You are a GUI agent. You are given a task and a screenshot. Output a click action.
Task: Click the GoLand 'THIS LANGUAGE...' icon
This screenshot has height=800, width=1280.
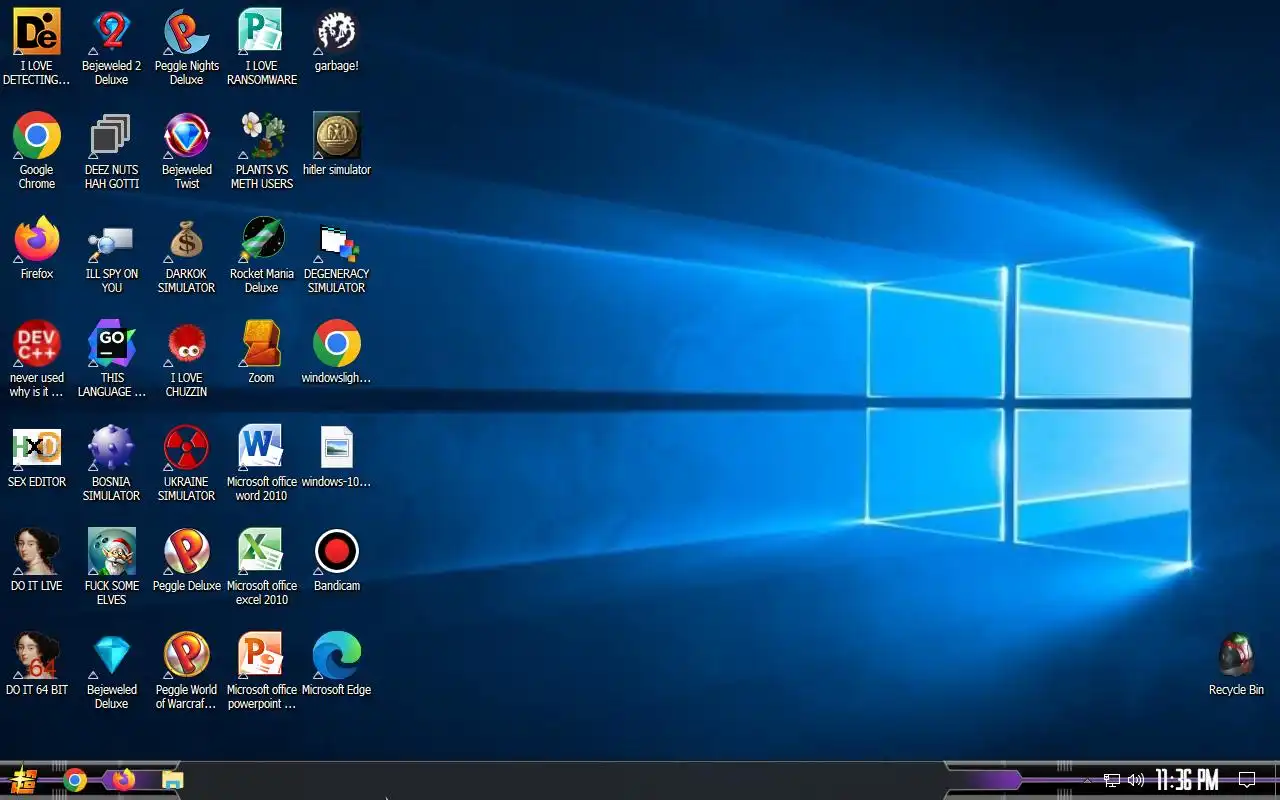pyautogui.click(x=112, y=359)
